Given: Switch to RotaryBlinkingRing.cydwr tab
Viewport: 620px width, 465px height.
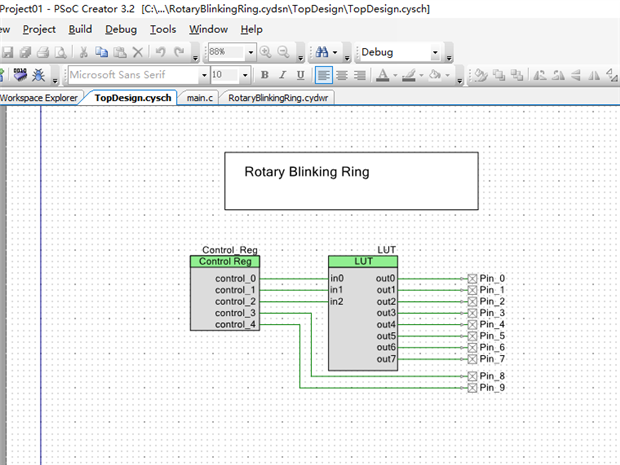Looking at the screenshot, I should click(279, 98).
